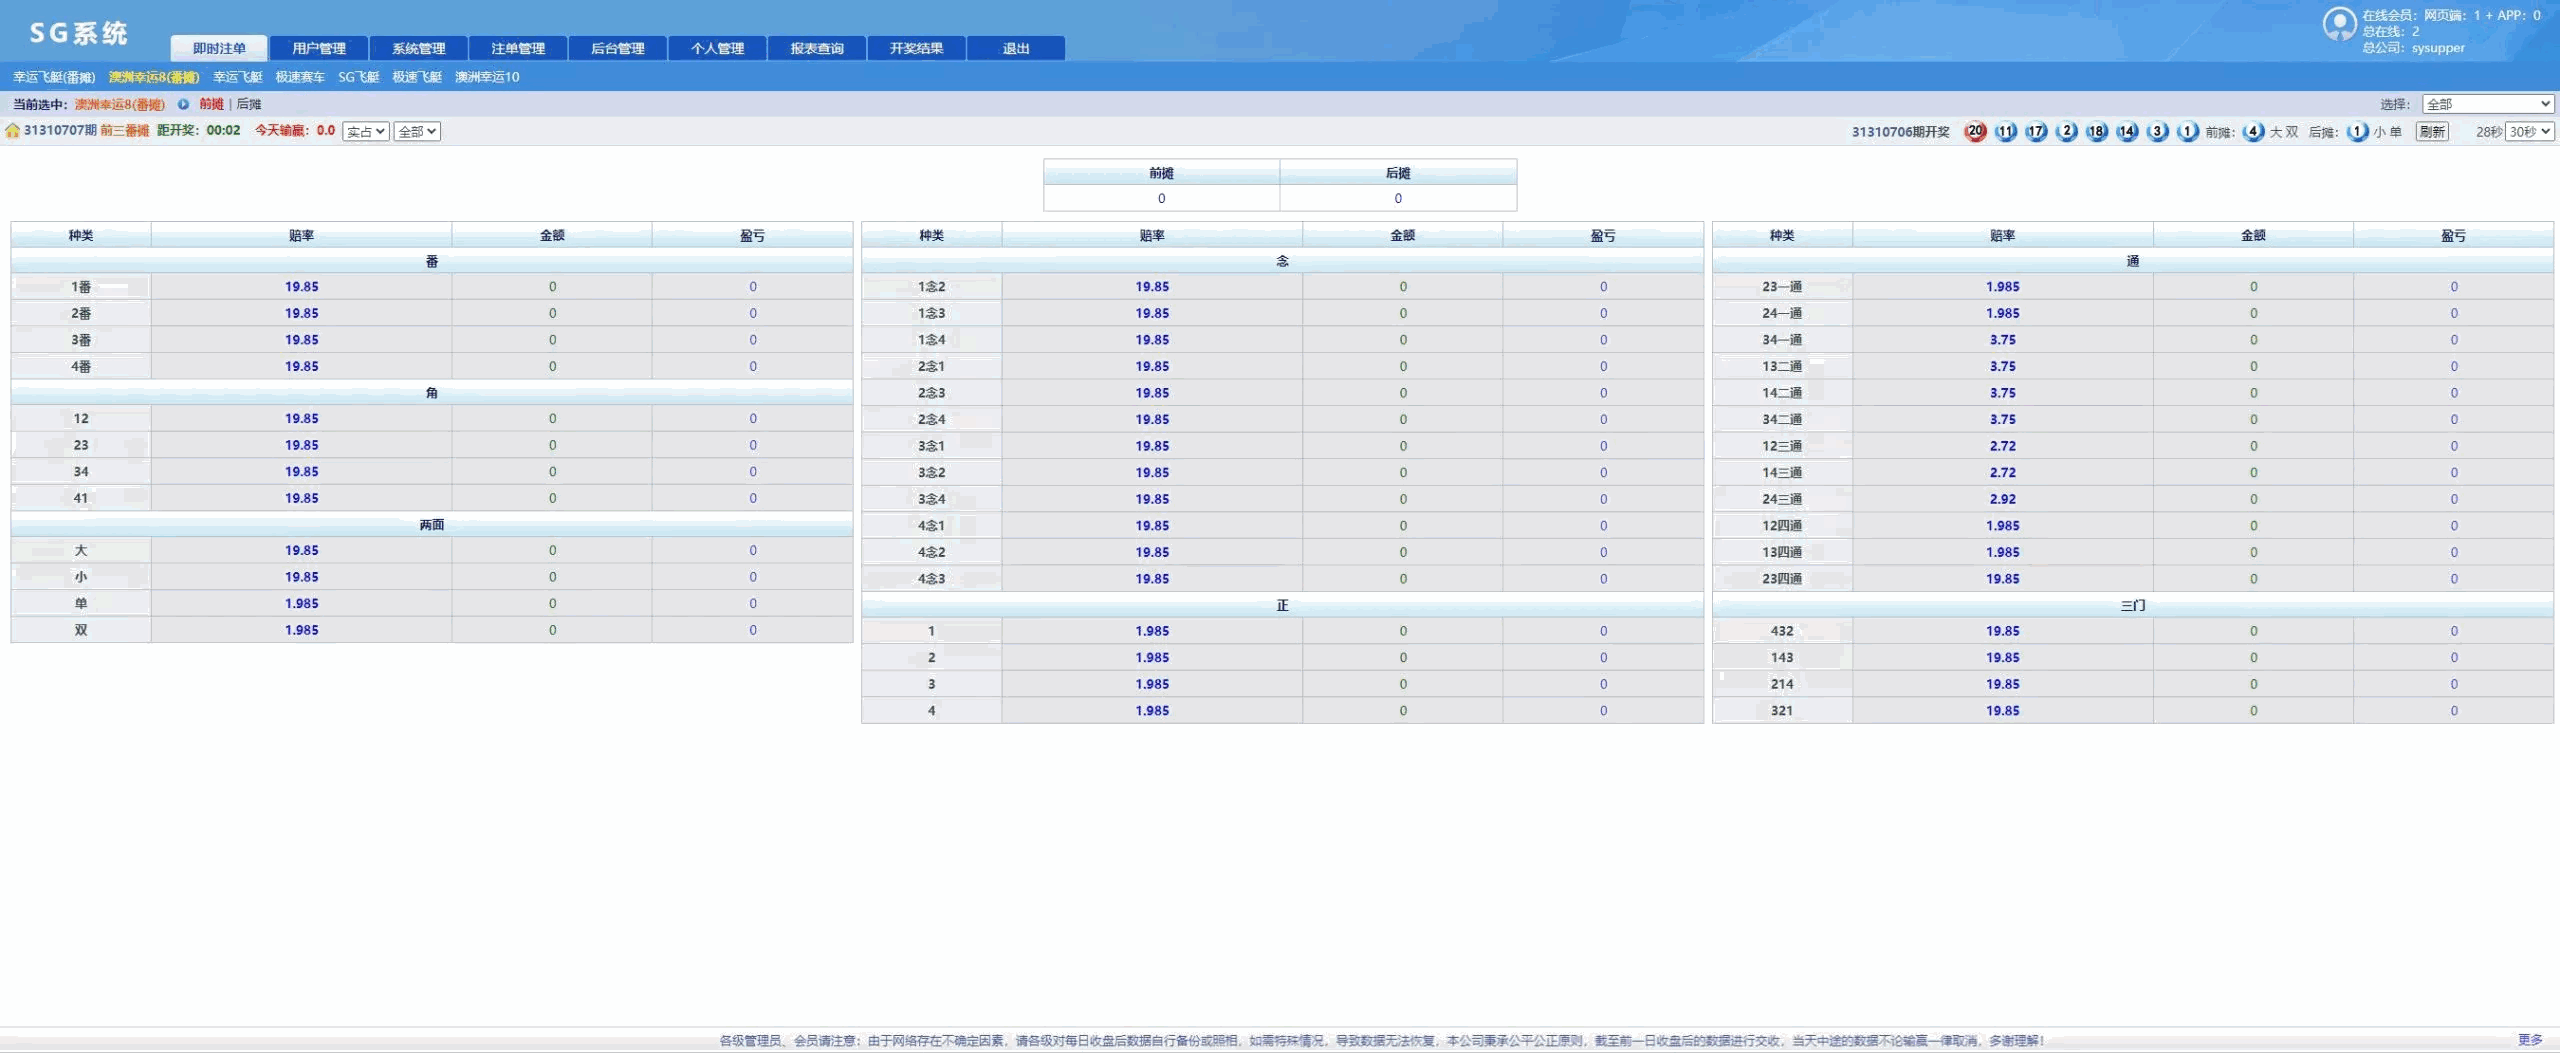The width and height of the screenshot is (2560, 1053).
Task: Click the blue number 17 draw ball
Action: 2036,132
